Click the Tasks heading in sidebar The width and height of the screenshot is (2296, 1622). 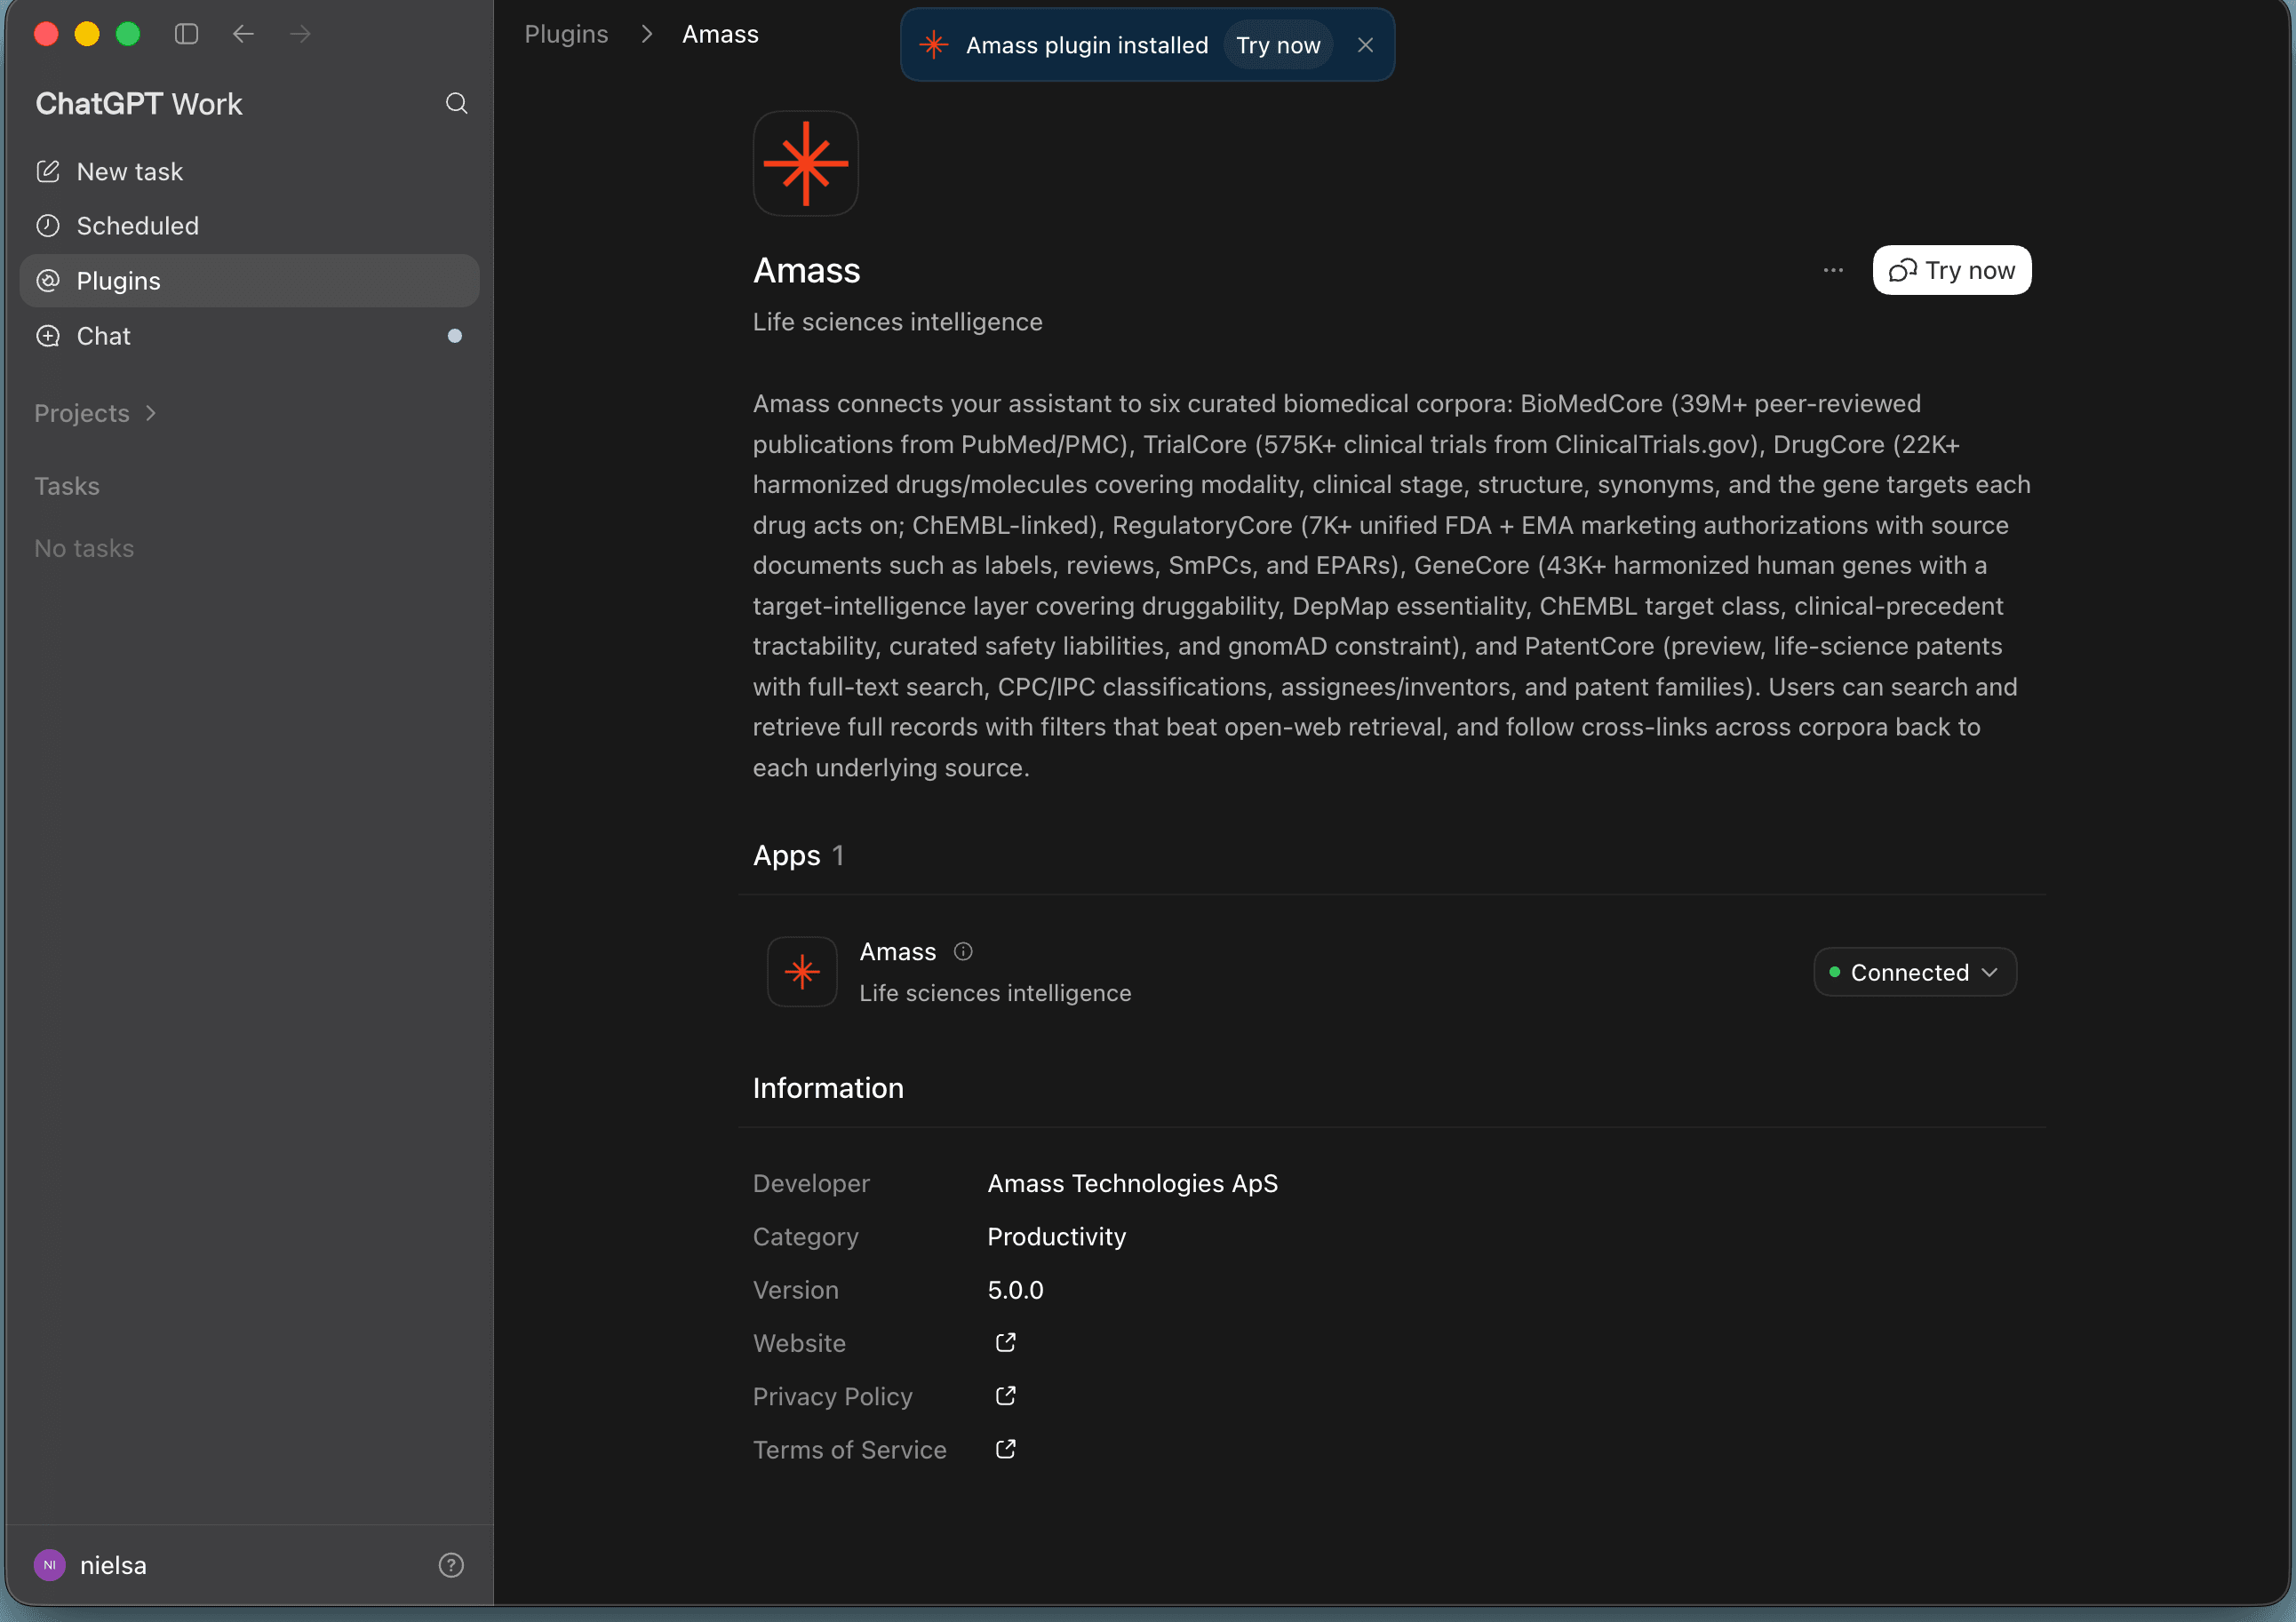click(67, 486)
